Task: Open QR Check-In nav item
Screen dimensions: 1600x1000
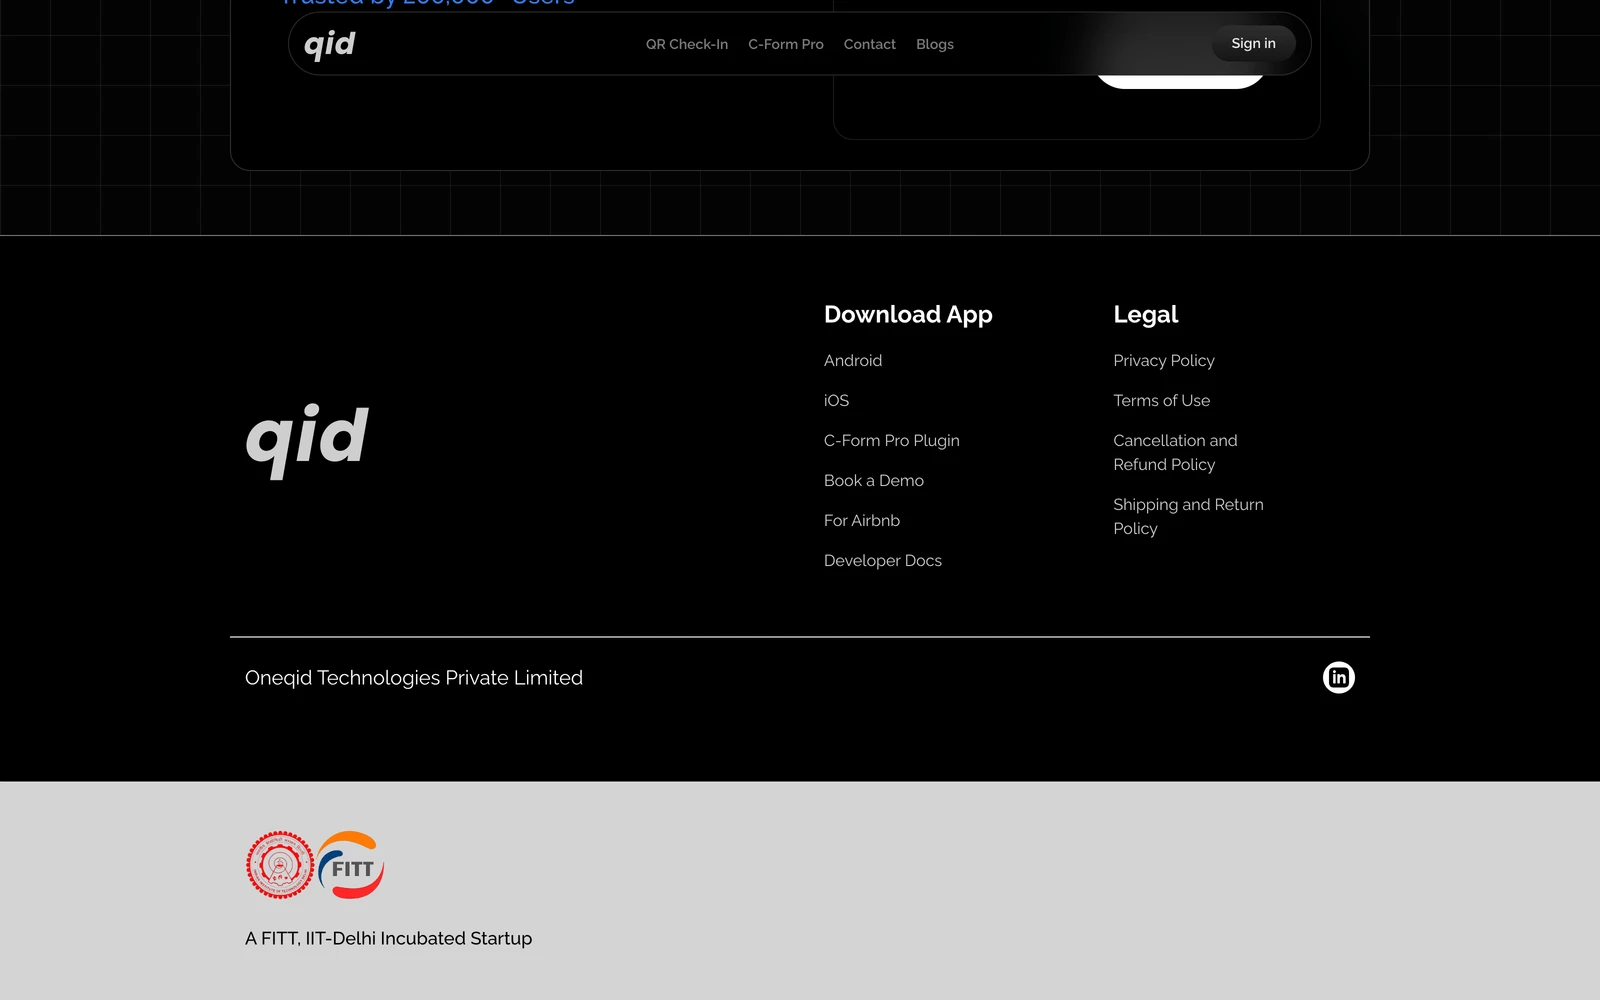Action: tap(687, 44)
